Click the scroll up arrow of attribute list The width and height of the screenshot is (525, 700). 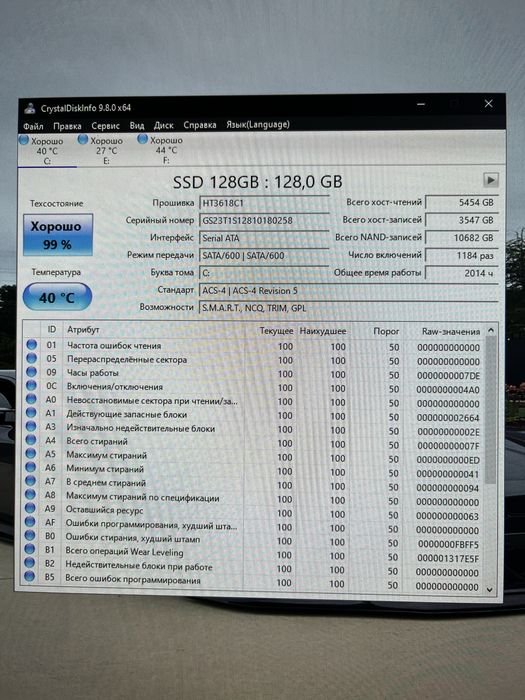click(x=491, y=330)
